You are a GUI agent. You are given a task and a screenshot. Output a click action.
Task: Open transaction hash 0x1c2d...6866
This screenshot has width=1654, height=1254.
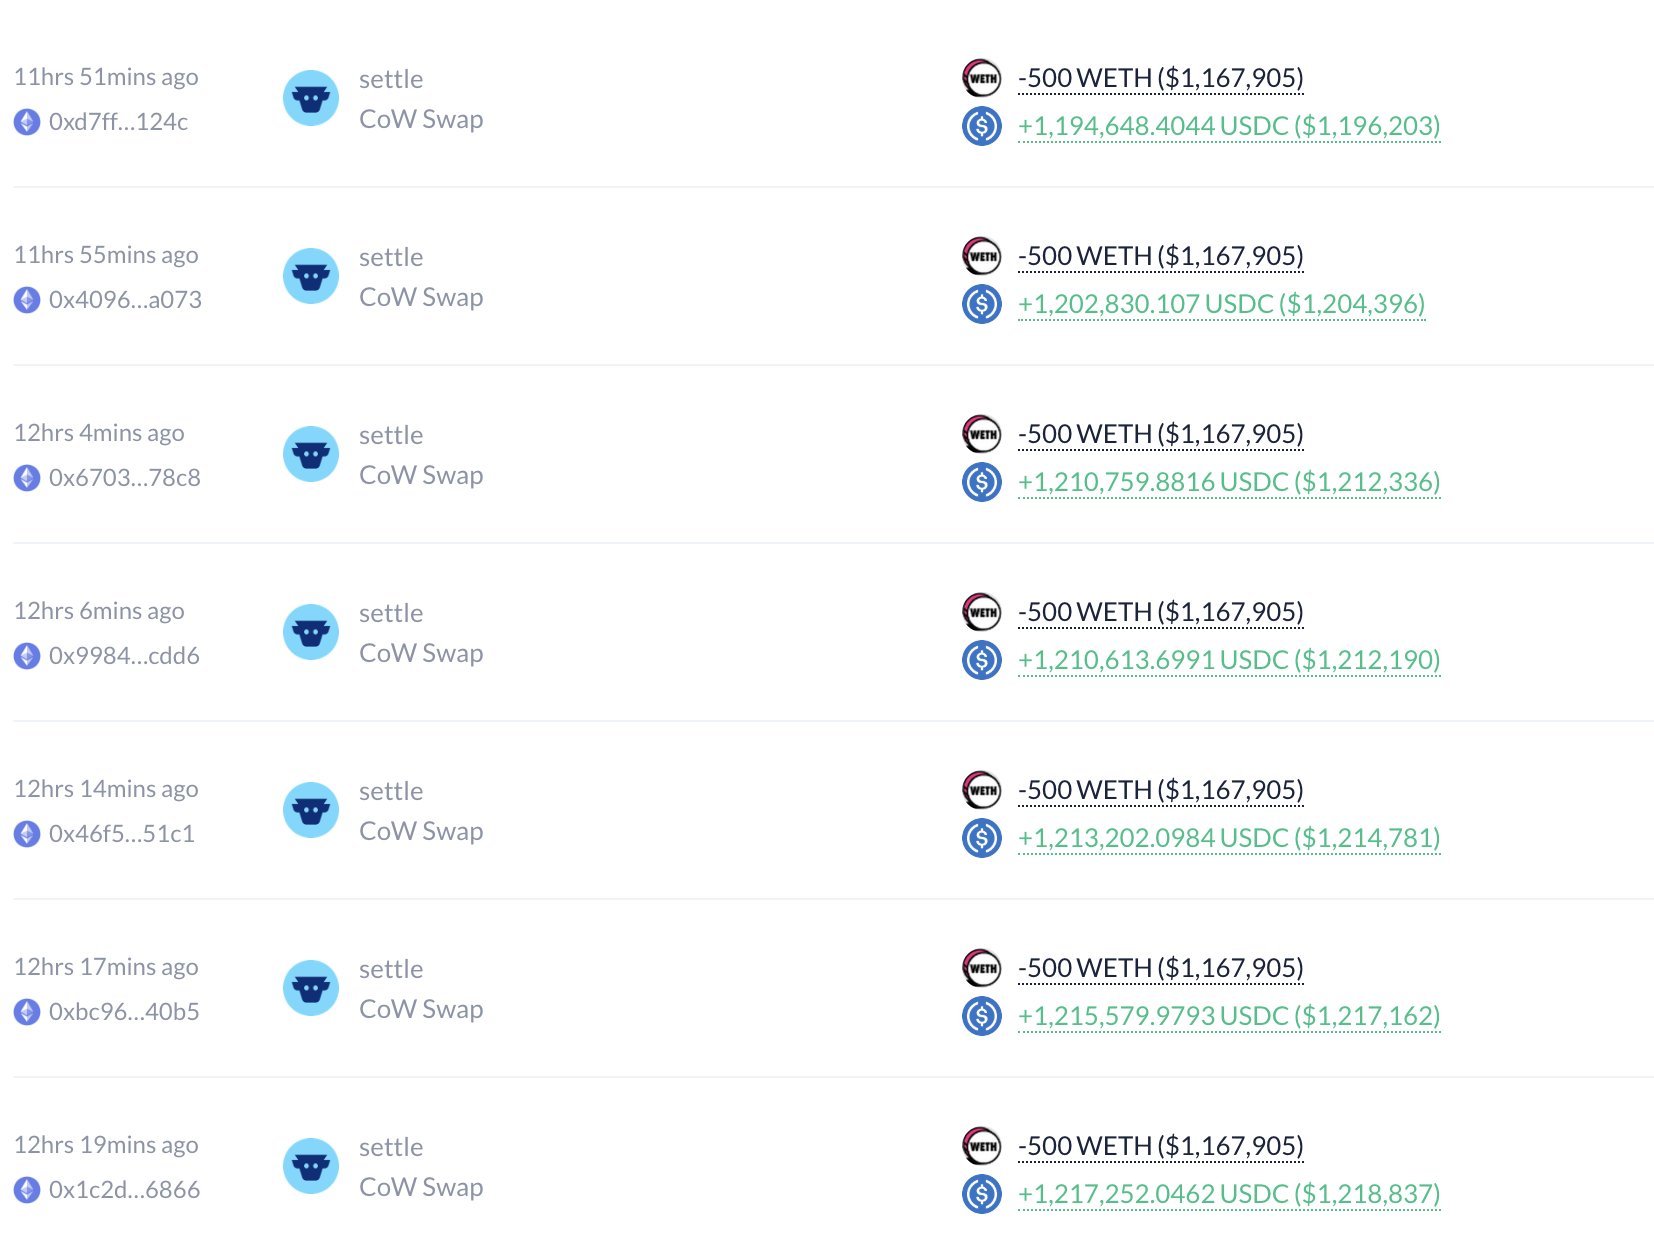124,1190
